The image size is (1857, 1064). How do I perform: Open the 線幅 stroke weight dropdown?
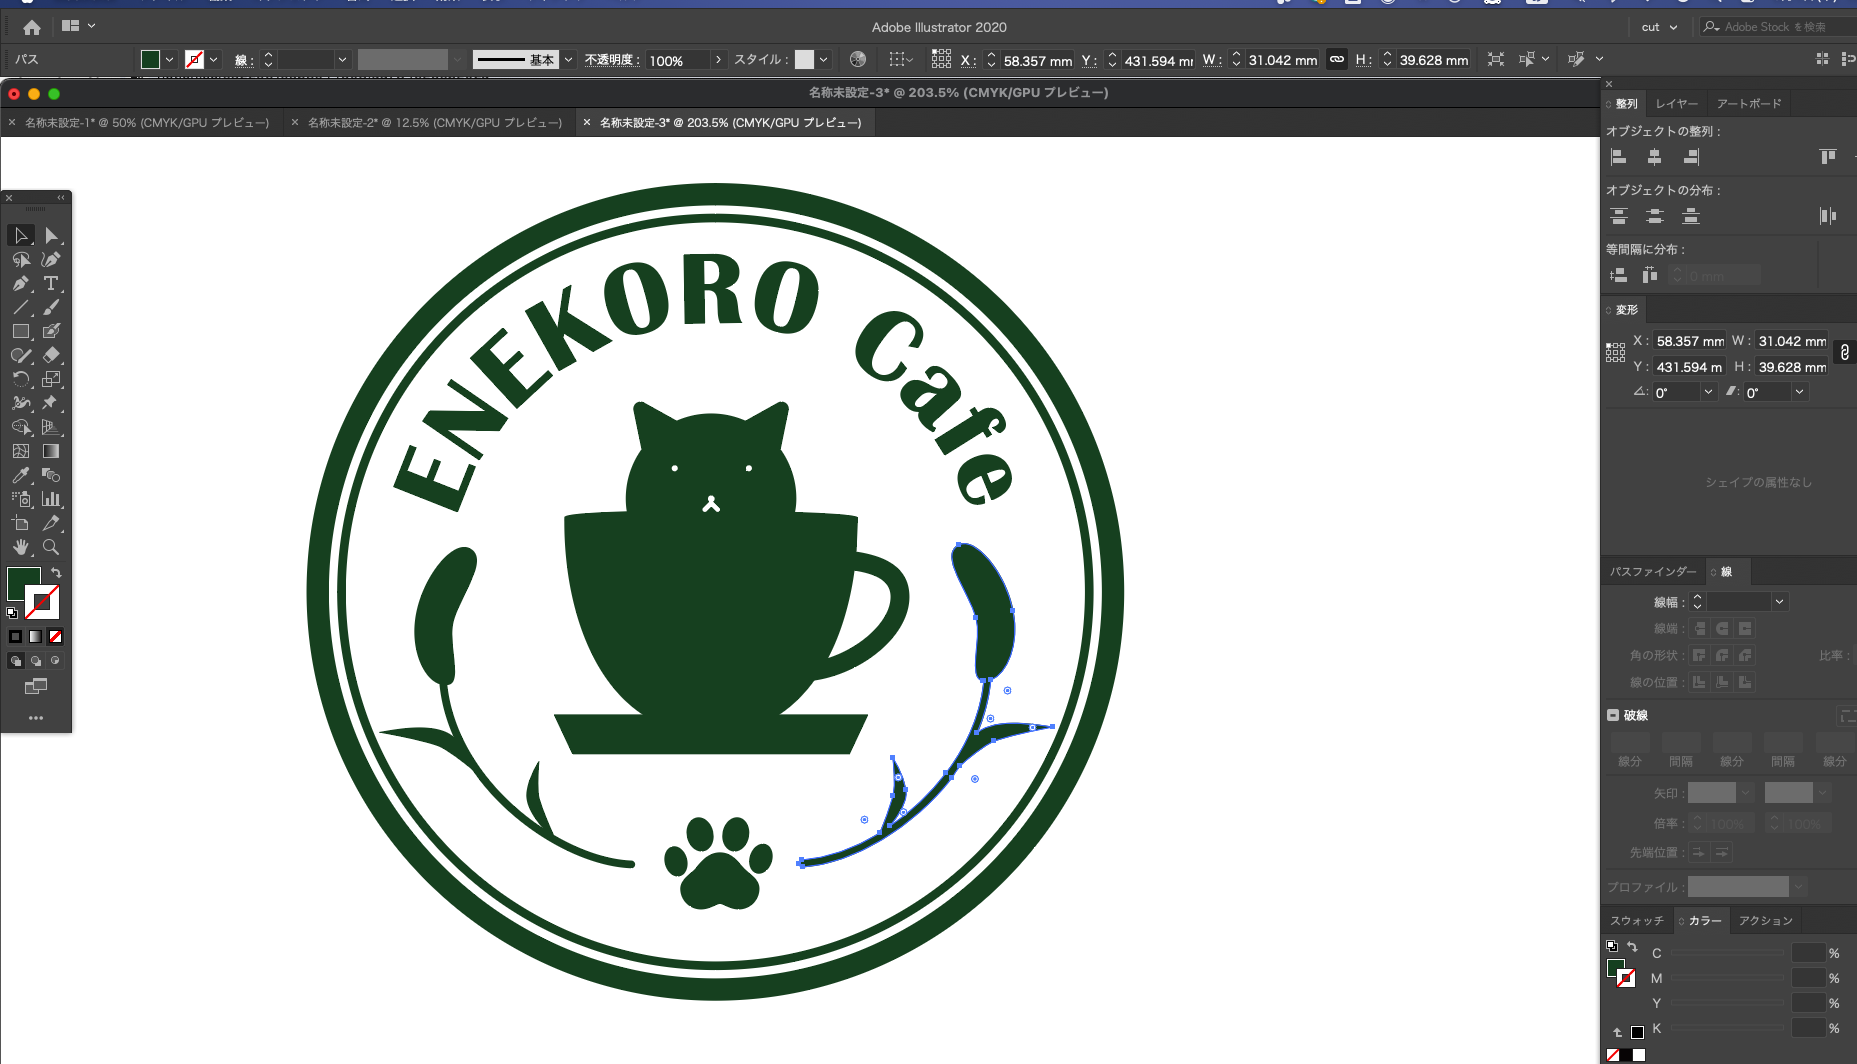1779,602
